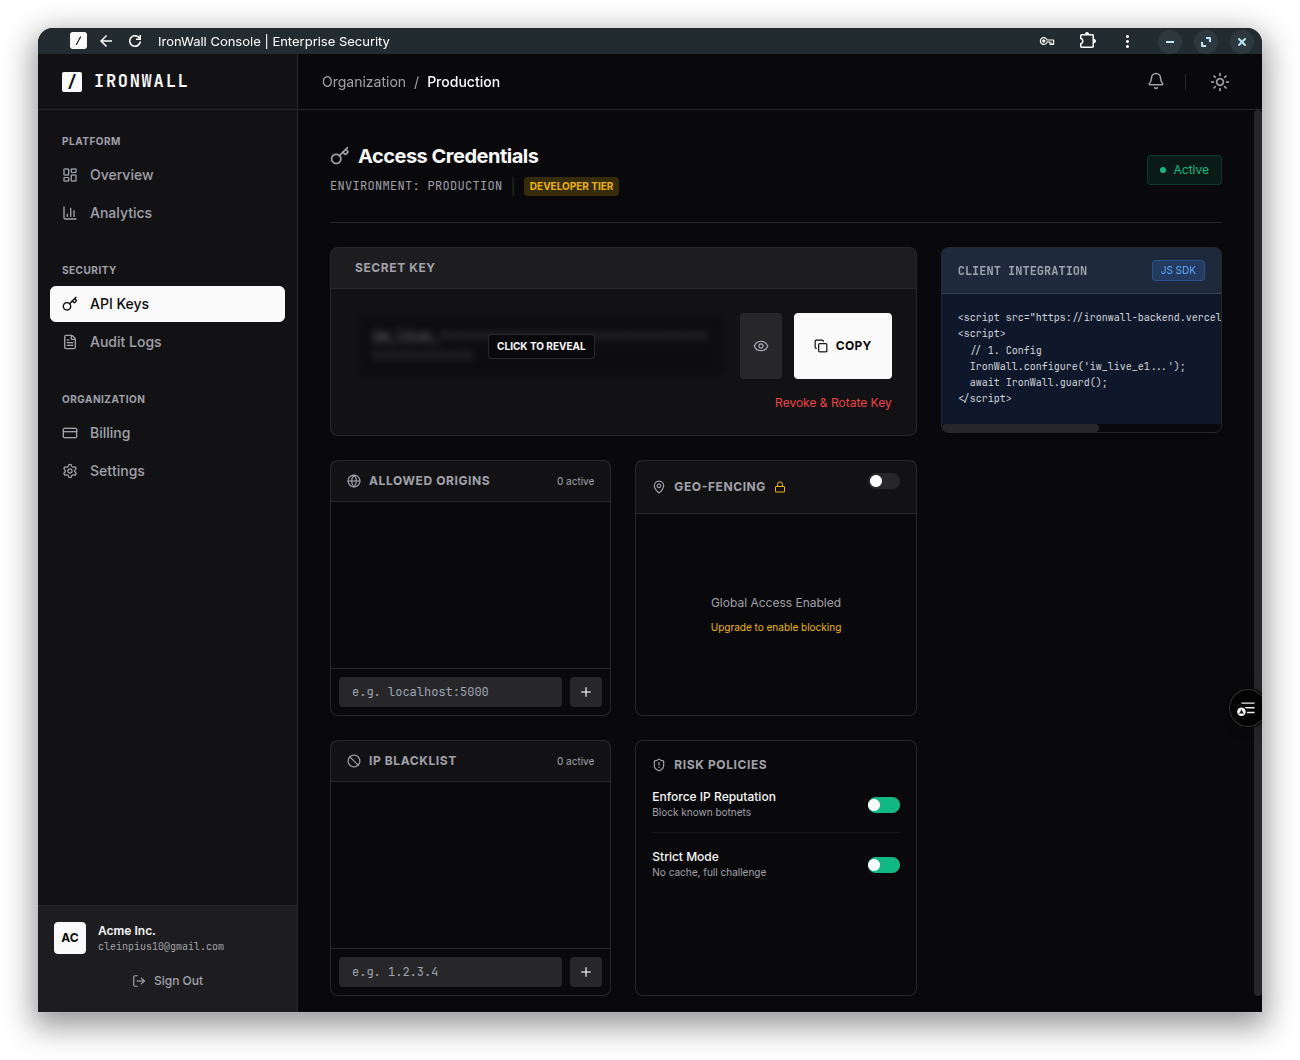The image size is (1300, 1060).
Task: Click the lock icon beside Geo-Fencing
Action: [781, 486]
